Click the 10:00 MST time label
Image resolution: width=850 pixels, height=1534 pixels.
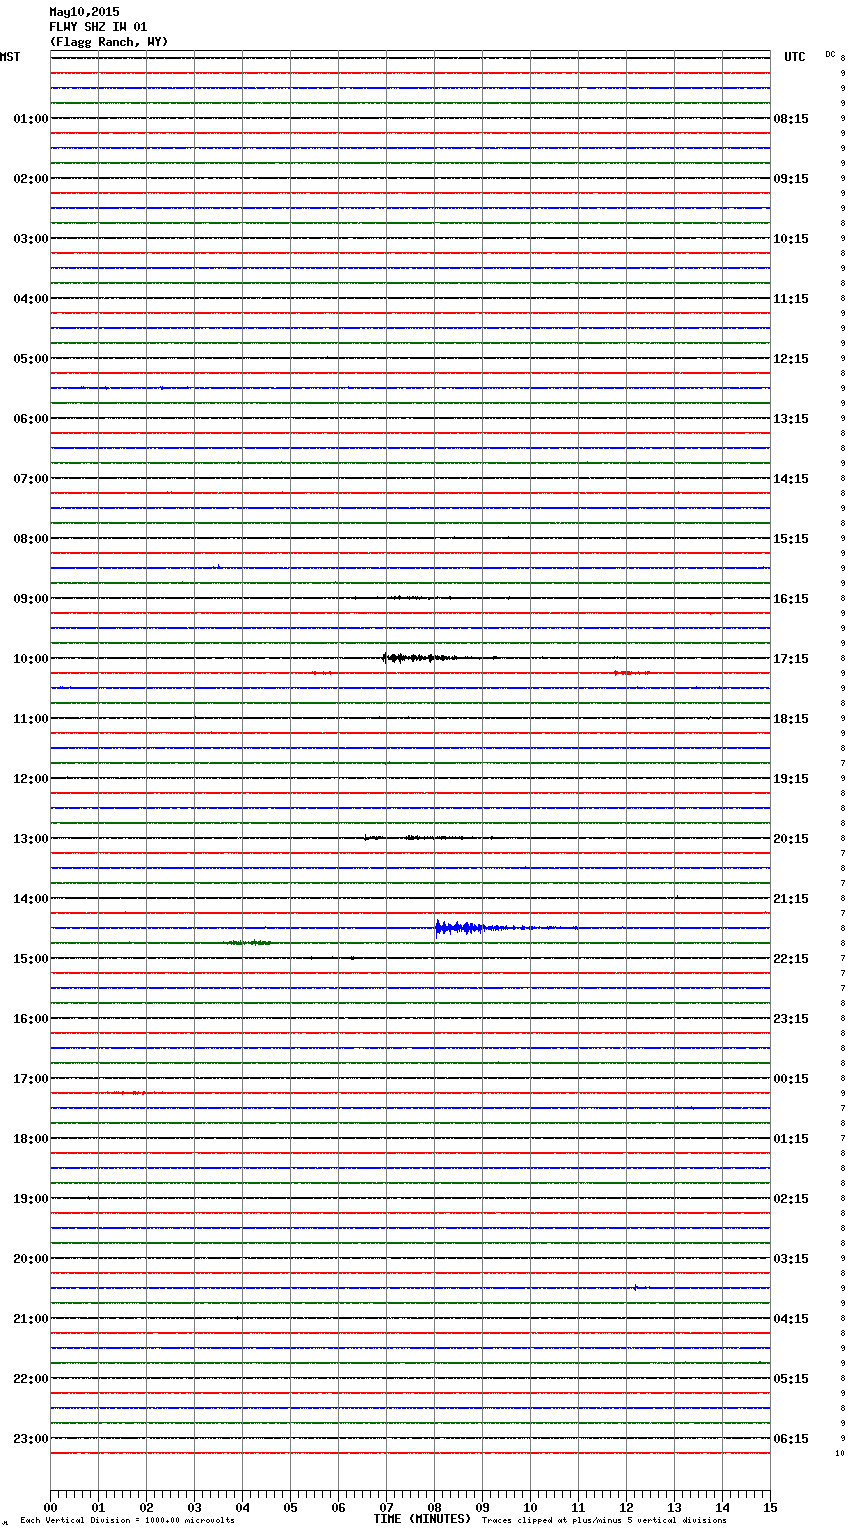[x=30, y=659]
